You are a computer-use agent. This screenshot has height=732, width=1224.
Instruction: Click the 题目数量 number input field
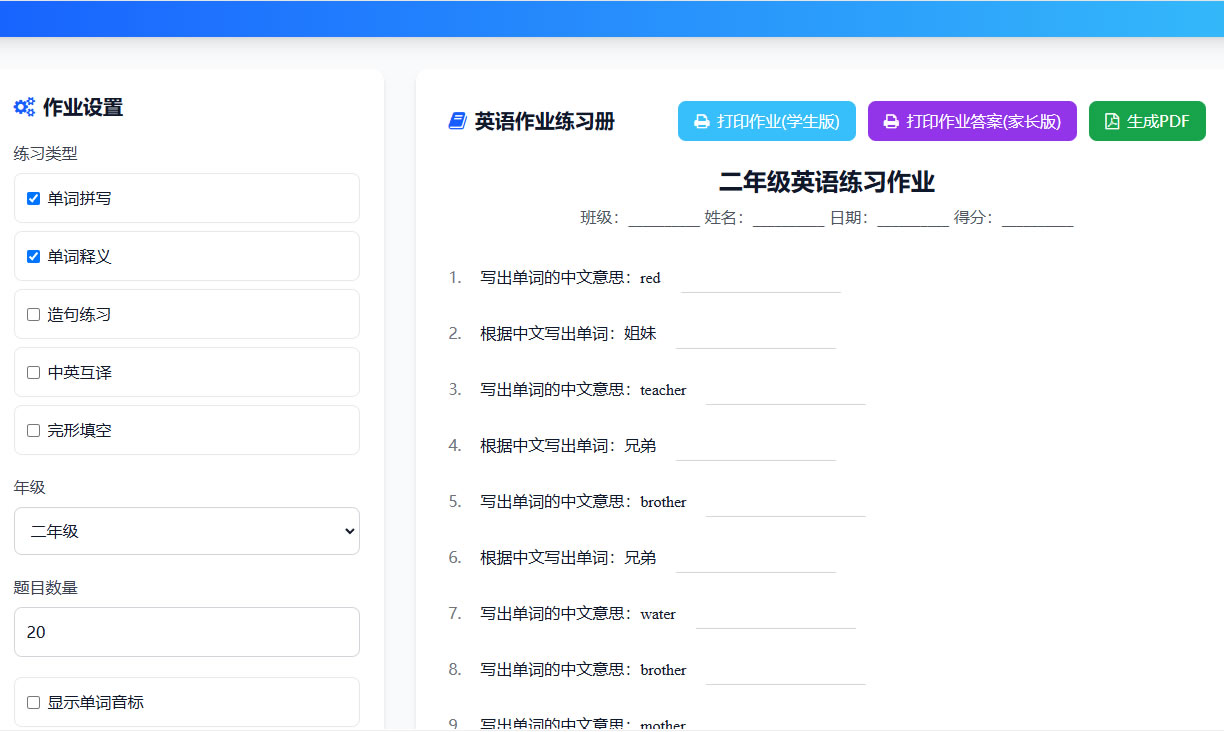coord(186,632)
